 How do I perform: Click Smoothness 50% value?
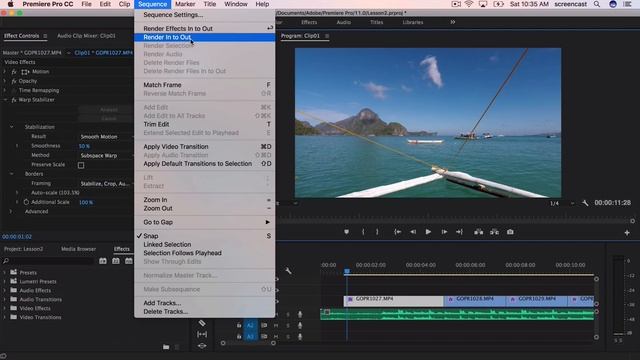tap(84, 146)
